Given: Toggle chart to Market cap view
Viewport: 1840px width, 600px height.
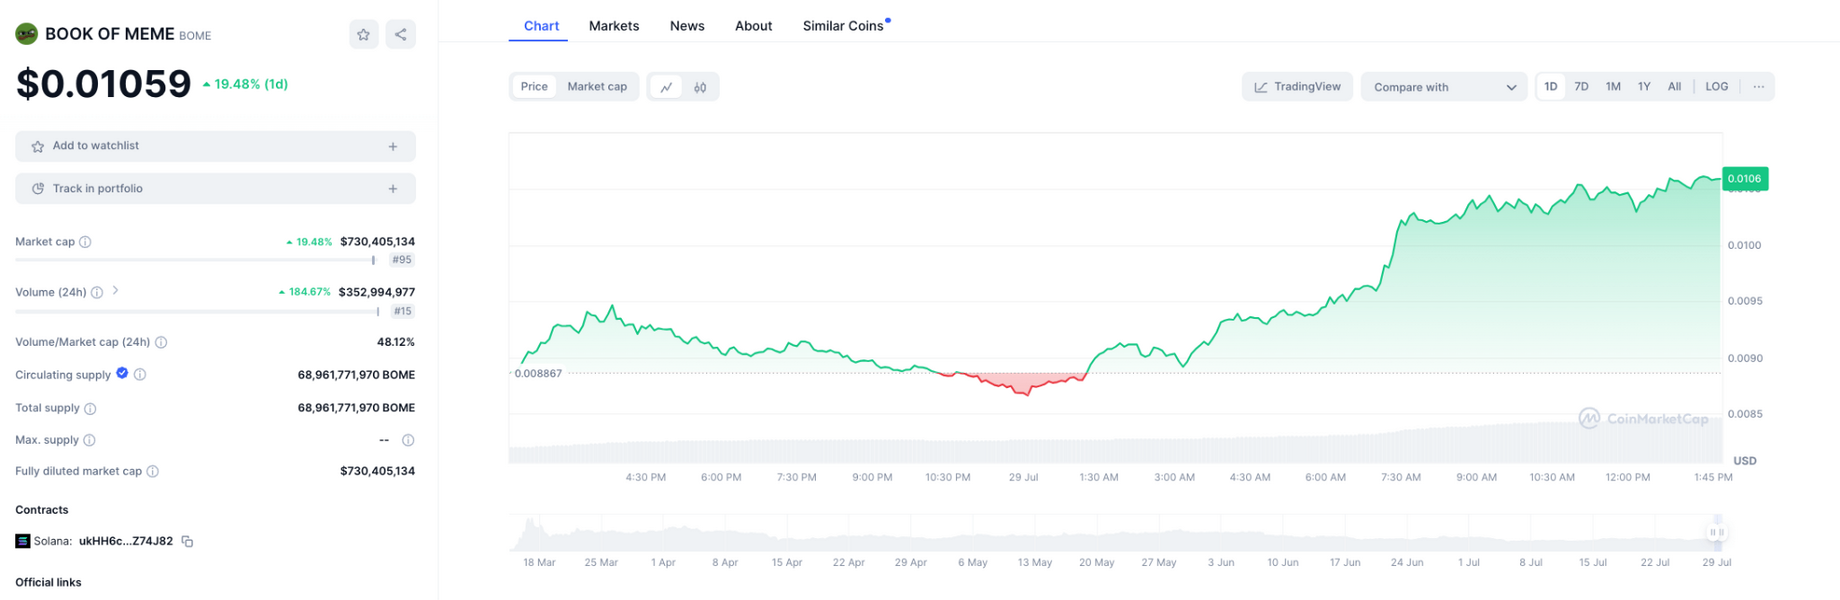Looking at the screenshot, I should 597,87.
